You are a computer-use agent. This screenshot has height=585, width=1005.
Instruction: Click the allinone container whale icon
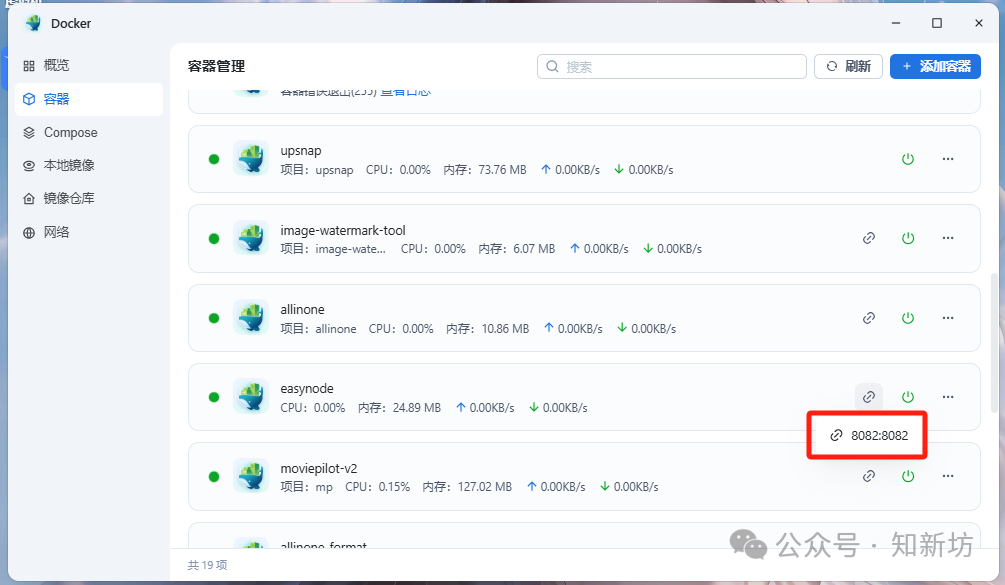tap(251, 317)
